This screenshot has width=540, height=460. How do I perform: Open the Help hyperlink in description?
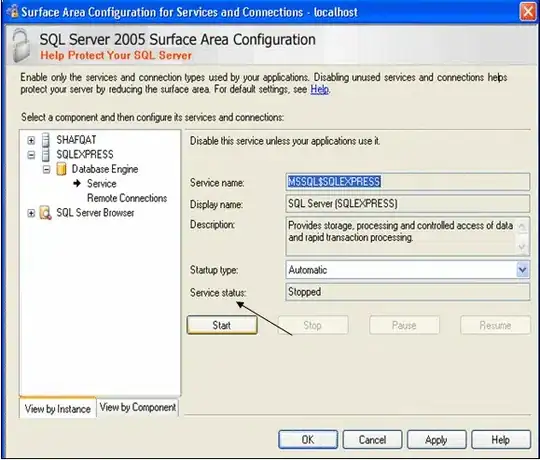[320, 90]
